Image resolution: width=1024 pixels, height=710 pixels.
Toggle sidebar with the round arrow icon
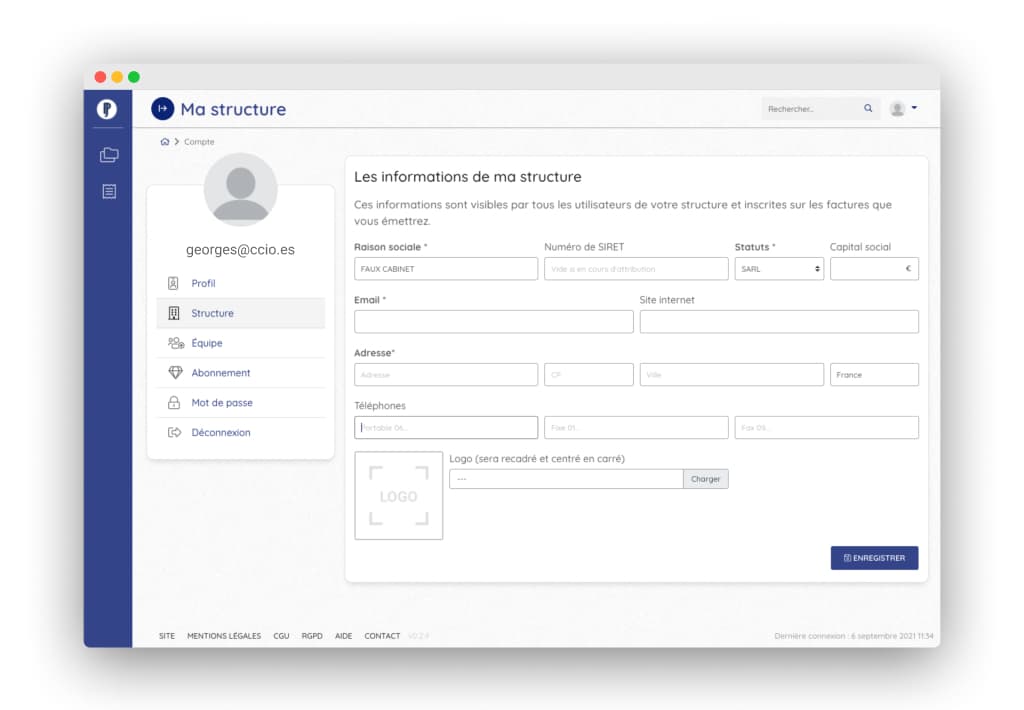(162, 109)
